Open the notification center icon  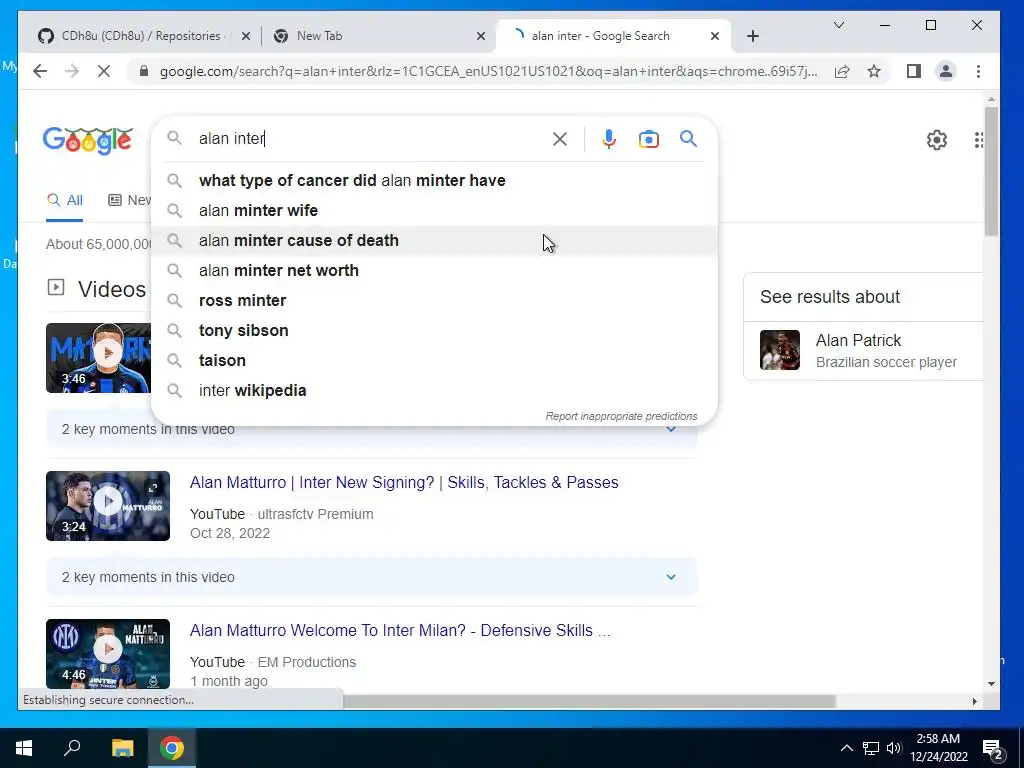click(992, 748)
